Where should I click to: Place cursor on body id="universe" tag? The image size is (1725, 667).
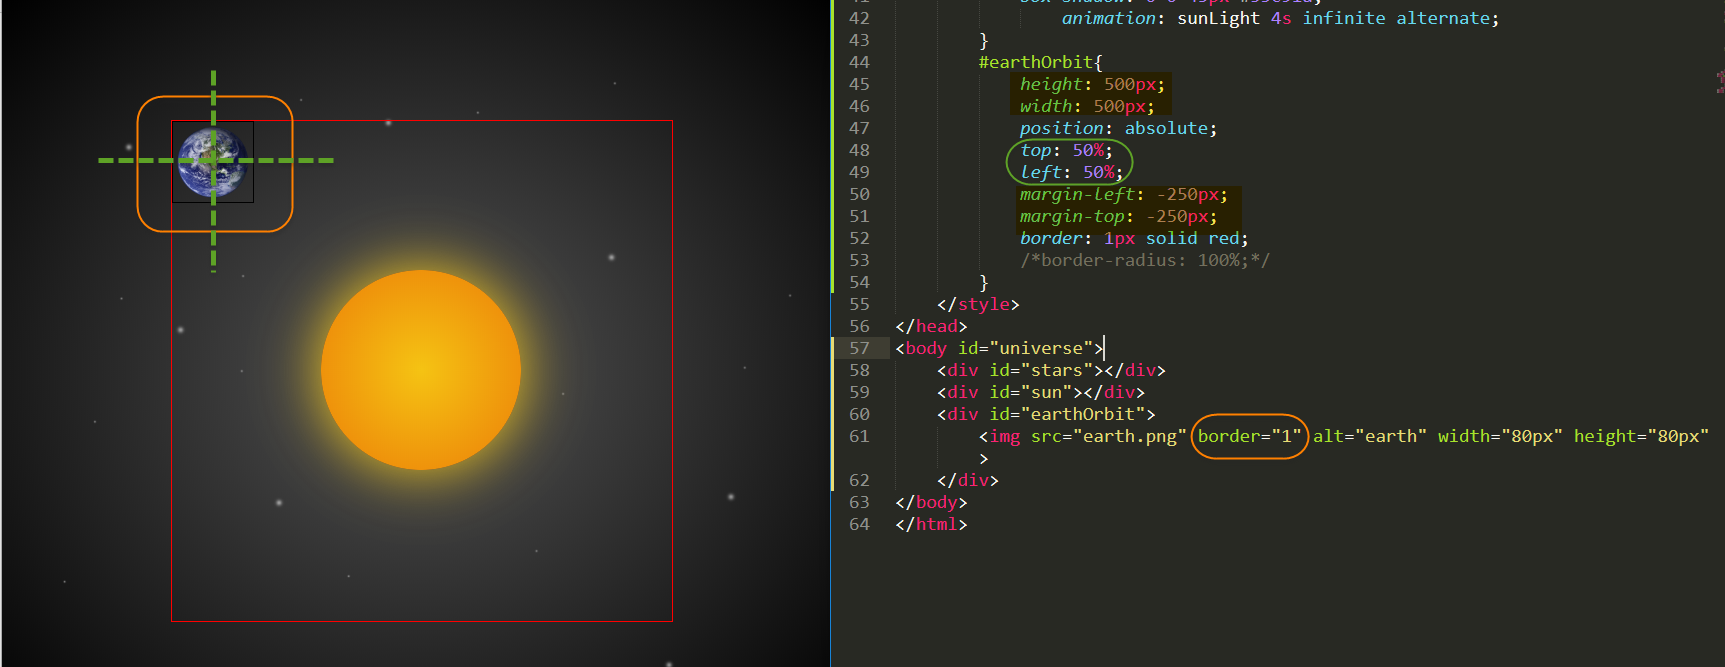point(998,348)
